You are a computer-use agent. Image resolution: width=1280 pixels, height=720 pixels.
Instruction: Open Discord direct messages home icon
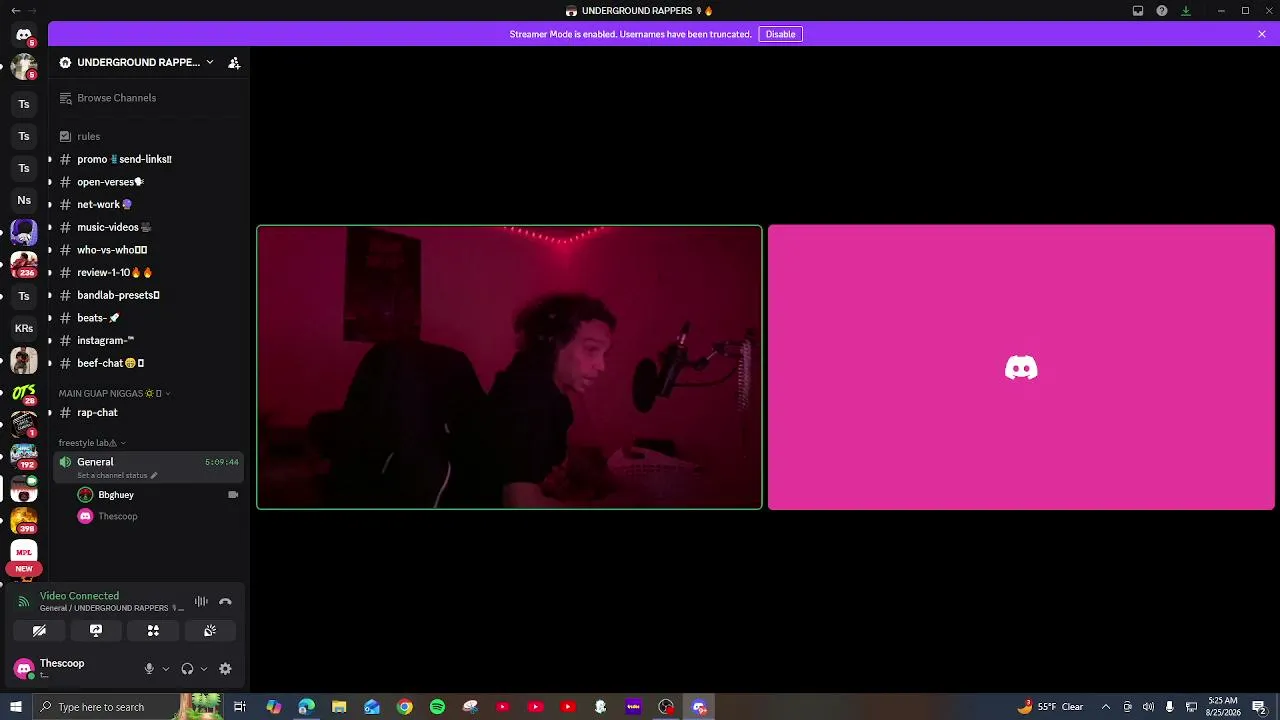pyautogui.click(x=24, y=35)
